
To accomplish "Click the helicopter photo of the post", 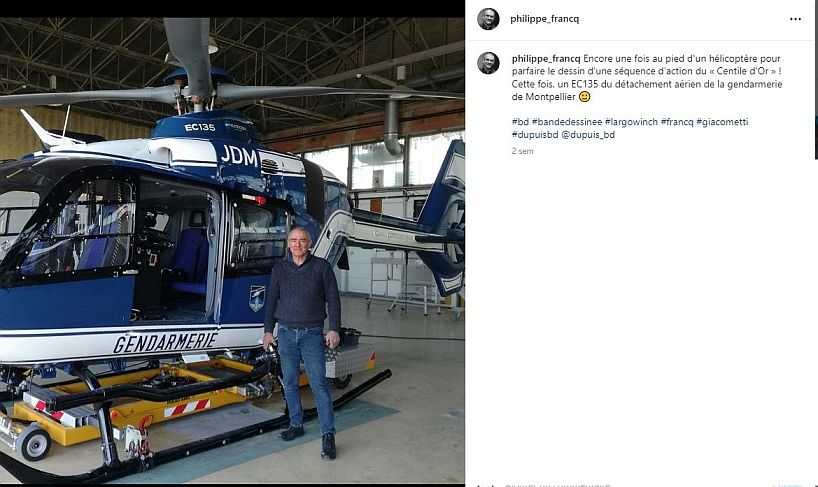I will [232, 250].
